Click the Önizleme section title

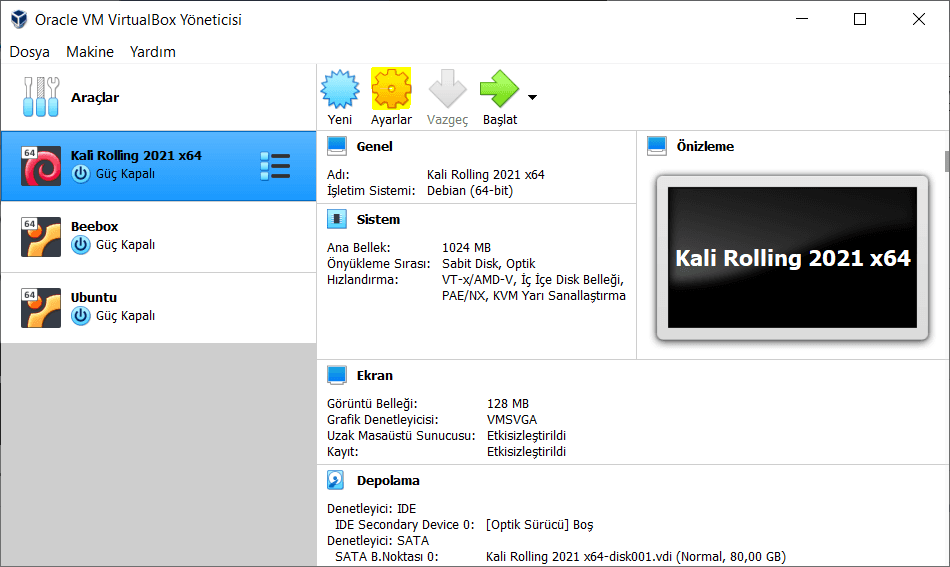705,146
